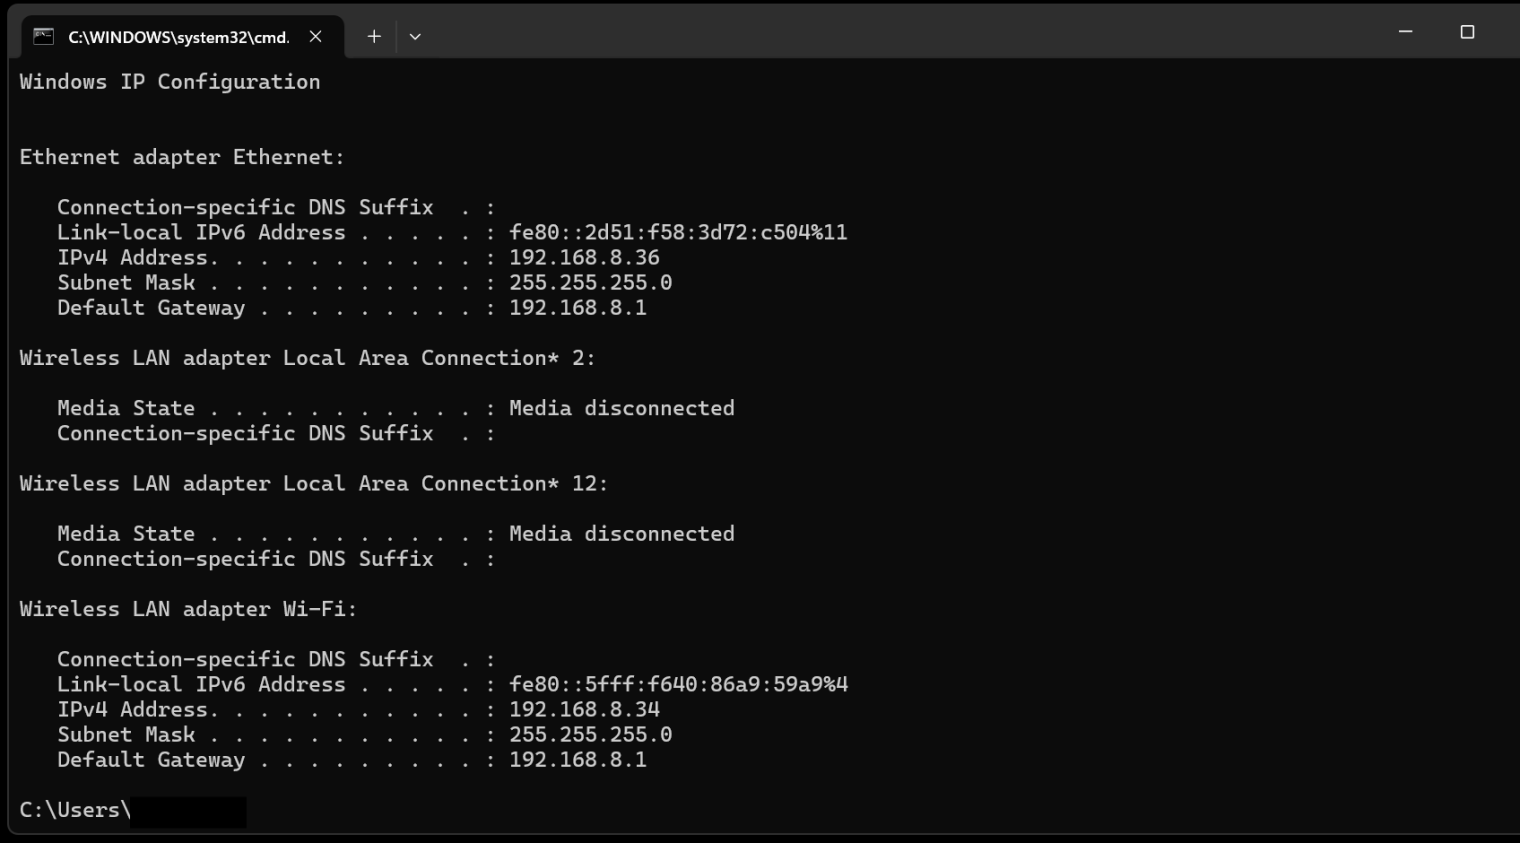This screenshot has height=843, width=1520.
Task: Click the Wi-Fi IPv4 address 192.168.8.34
Action: tap(584, 710)
